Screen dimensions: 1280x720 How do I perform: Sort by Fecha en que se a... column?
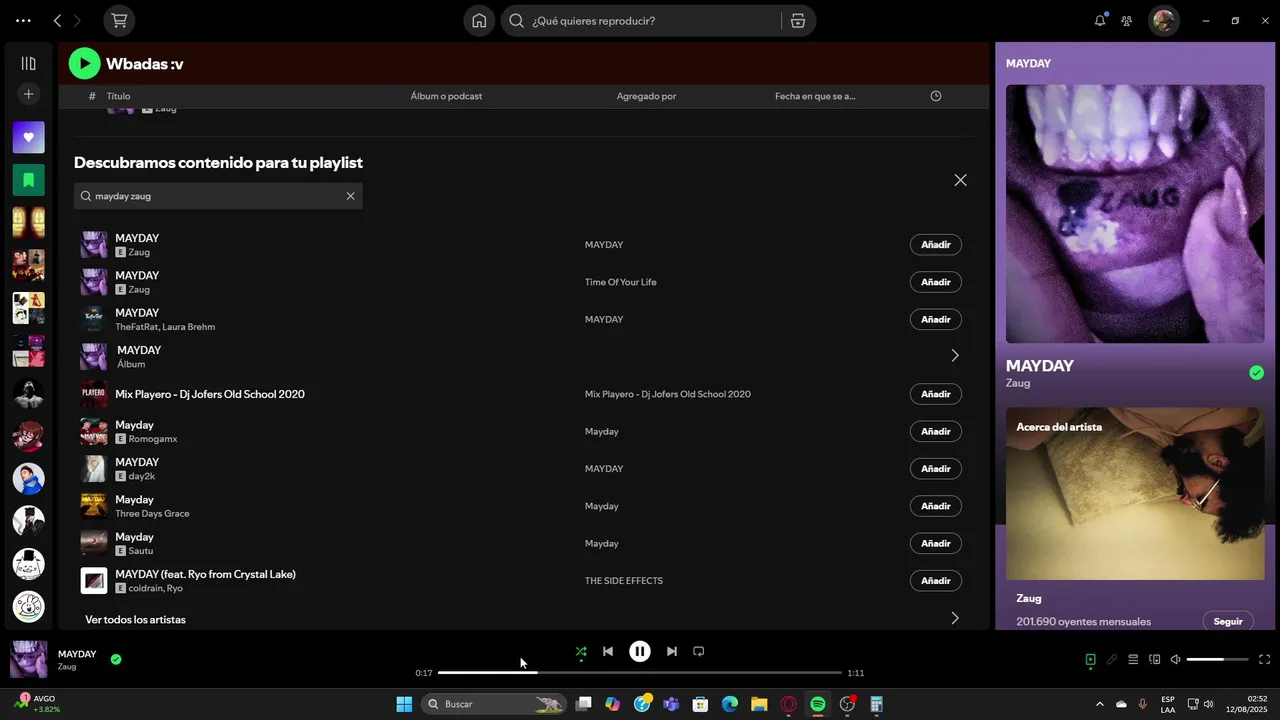coord(815,96)
